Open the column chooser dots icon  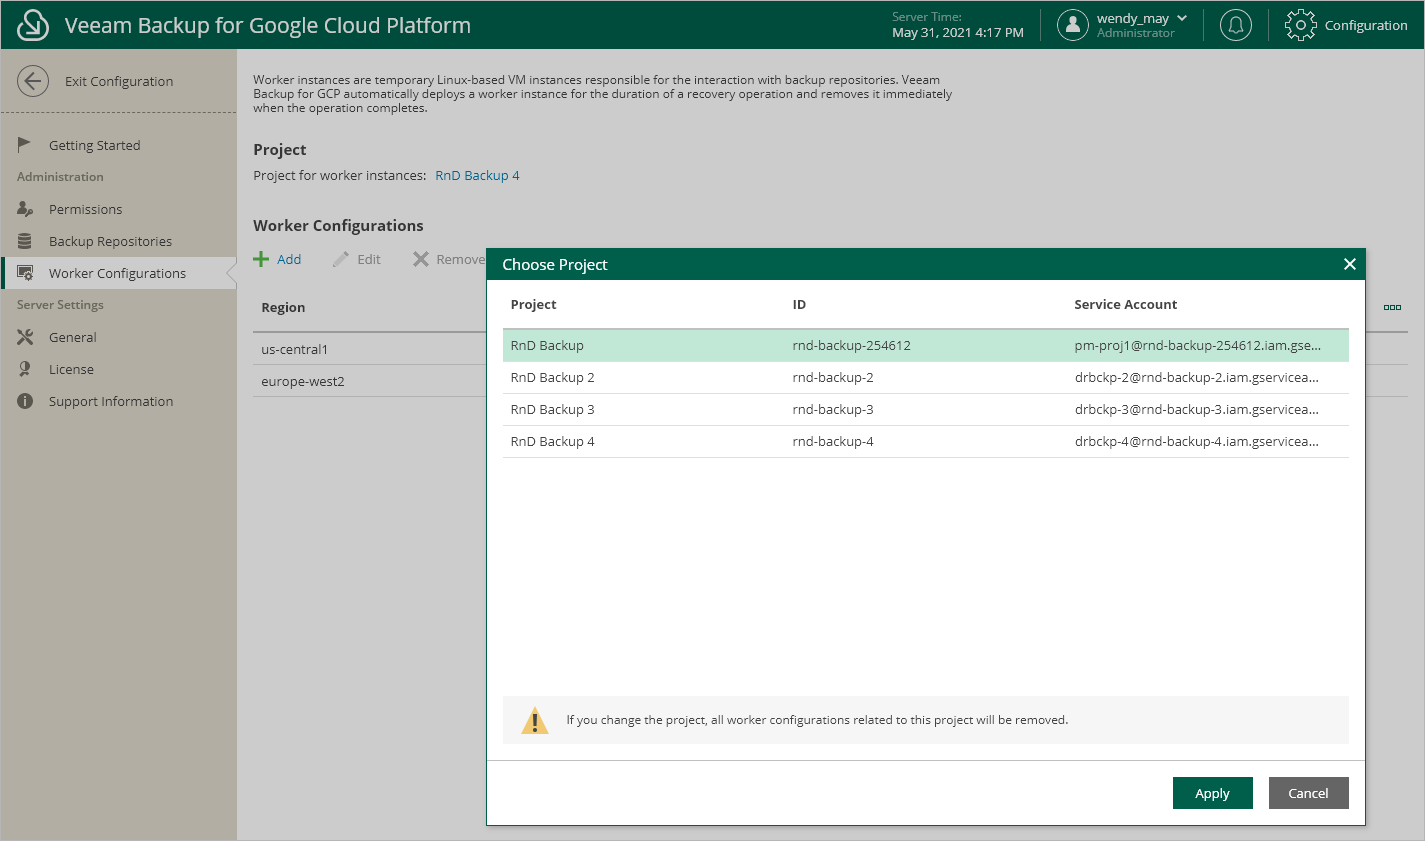1392,307
